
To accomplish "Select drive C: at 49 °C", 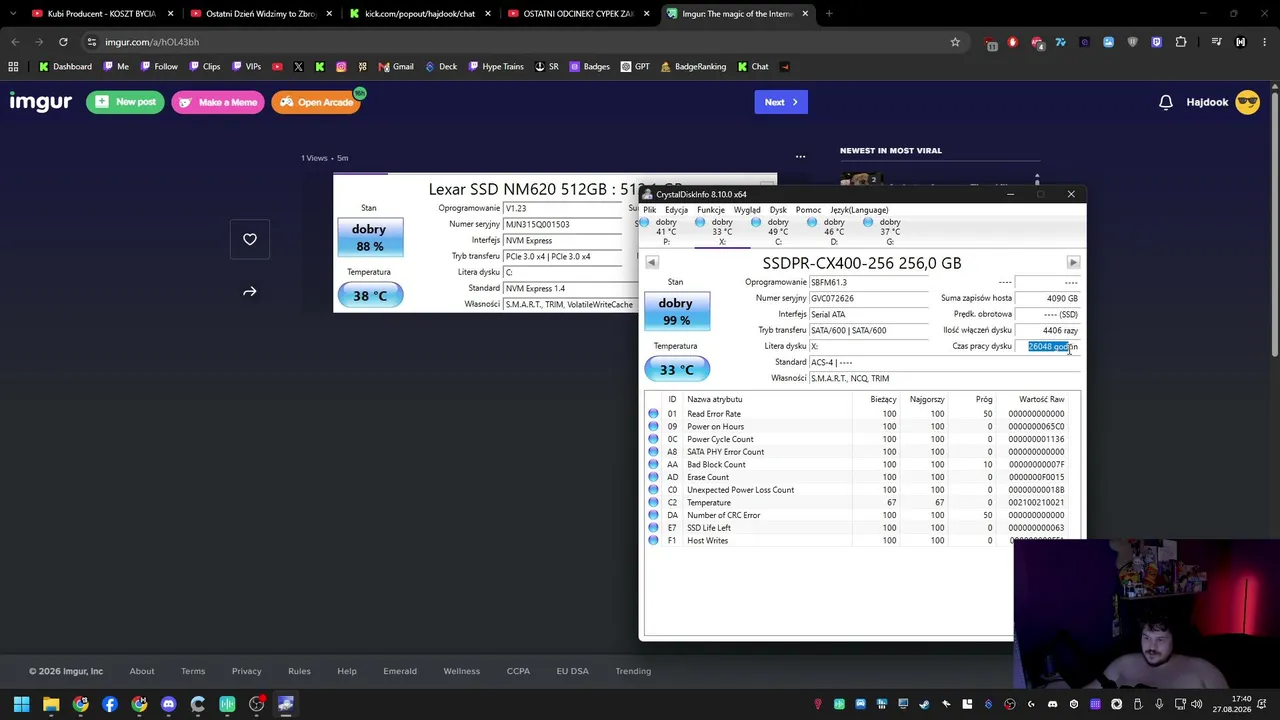I will pos(778,231).
